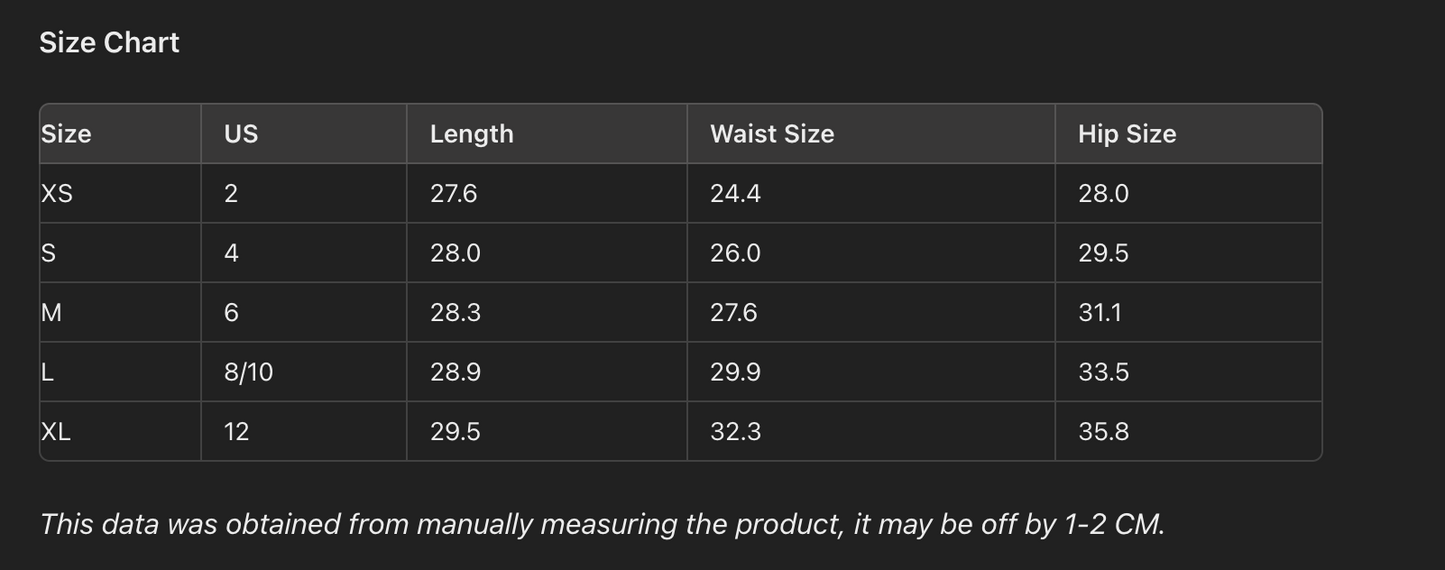Click the 27.6 length value for XS
This screenshot has height=570, width=1445.
(x=453, y=193)
